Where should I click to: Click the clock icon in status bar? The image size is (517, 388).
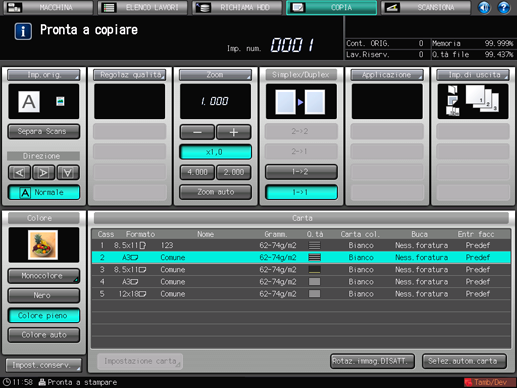pos(6,382)
